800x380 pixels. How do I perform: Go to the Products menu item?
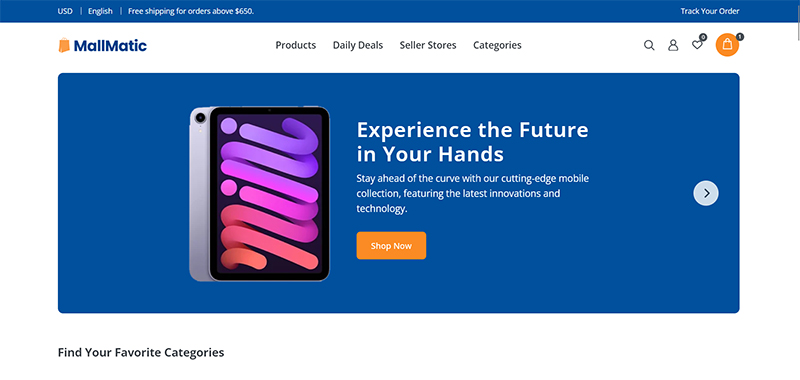pos(296,45)
